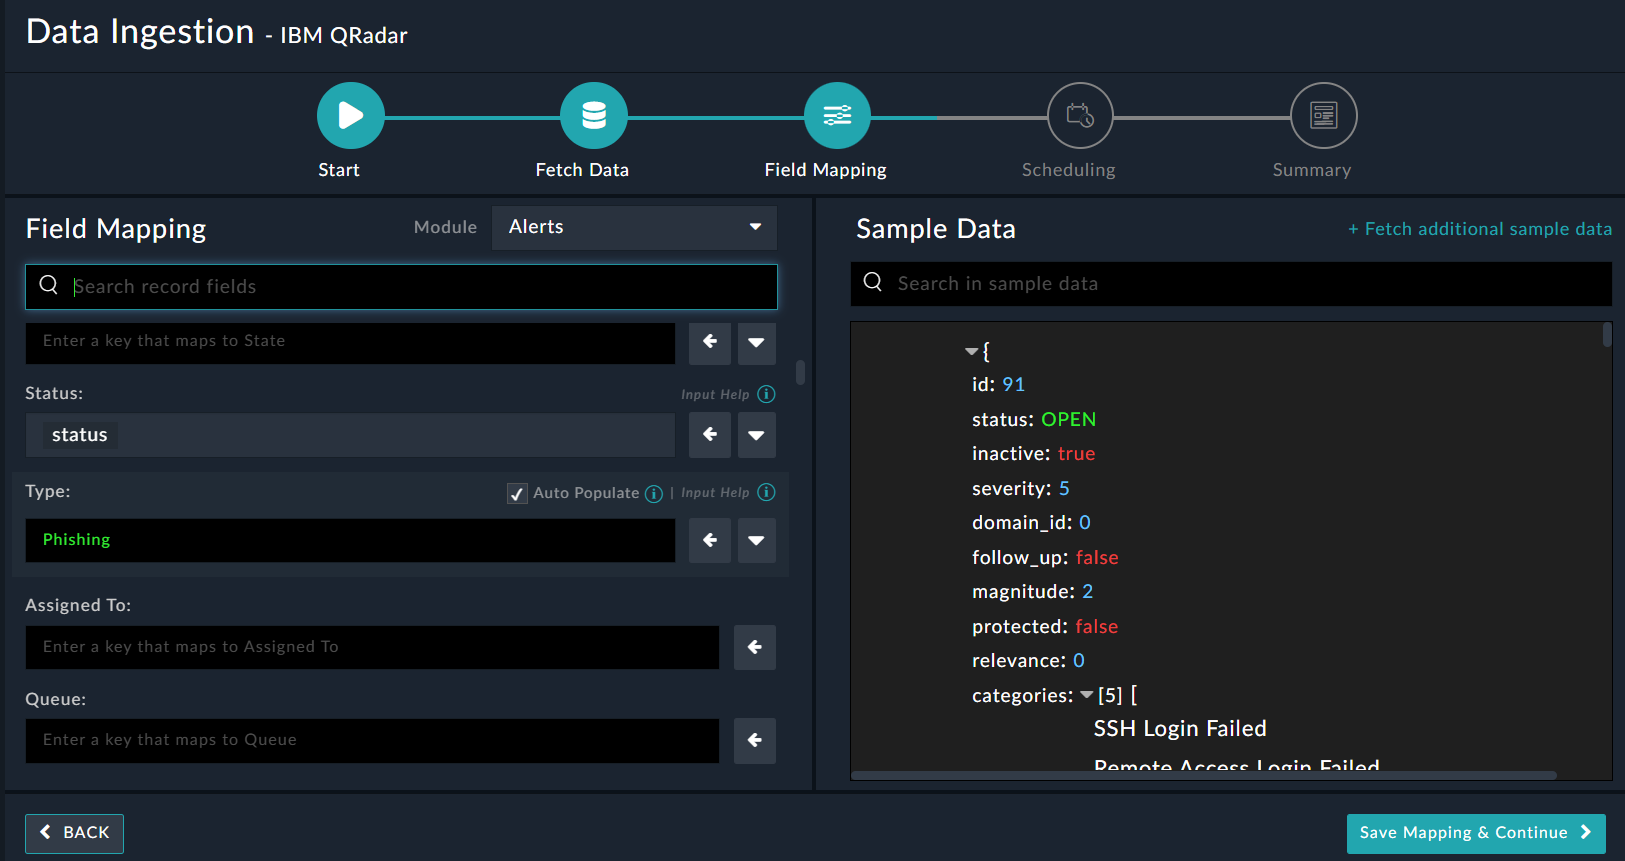Click the Status field left-arrow button
The image size is (1625, 861).
click(x=710, y=435)
